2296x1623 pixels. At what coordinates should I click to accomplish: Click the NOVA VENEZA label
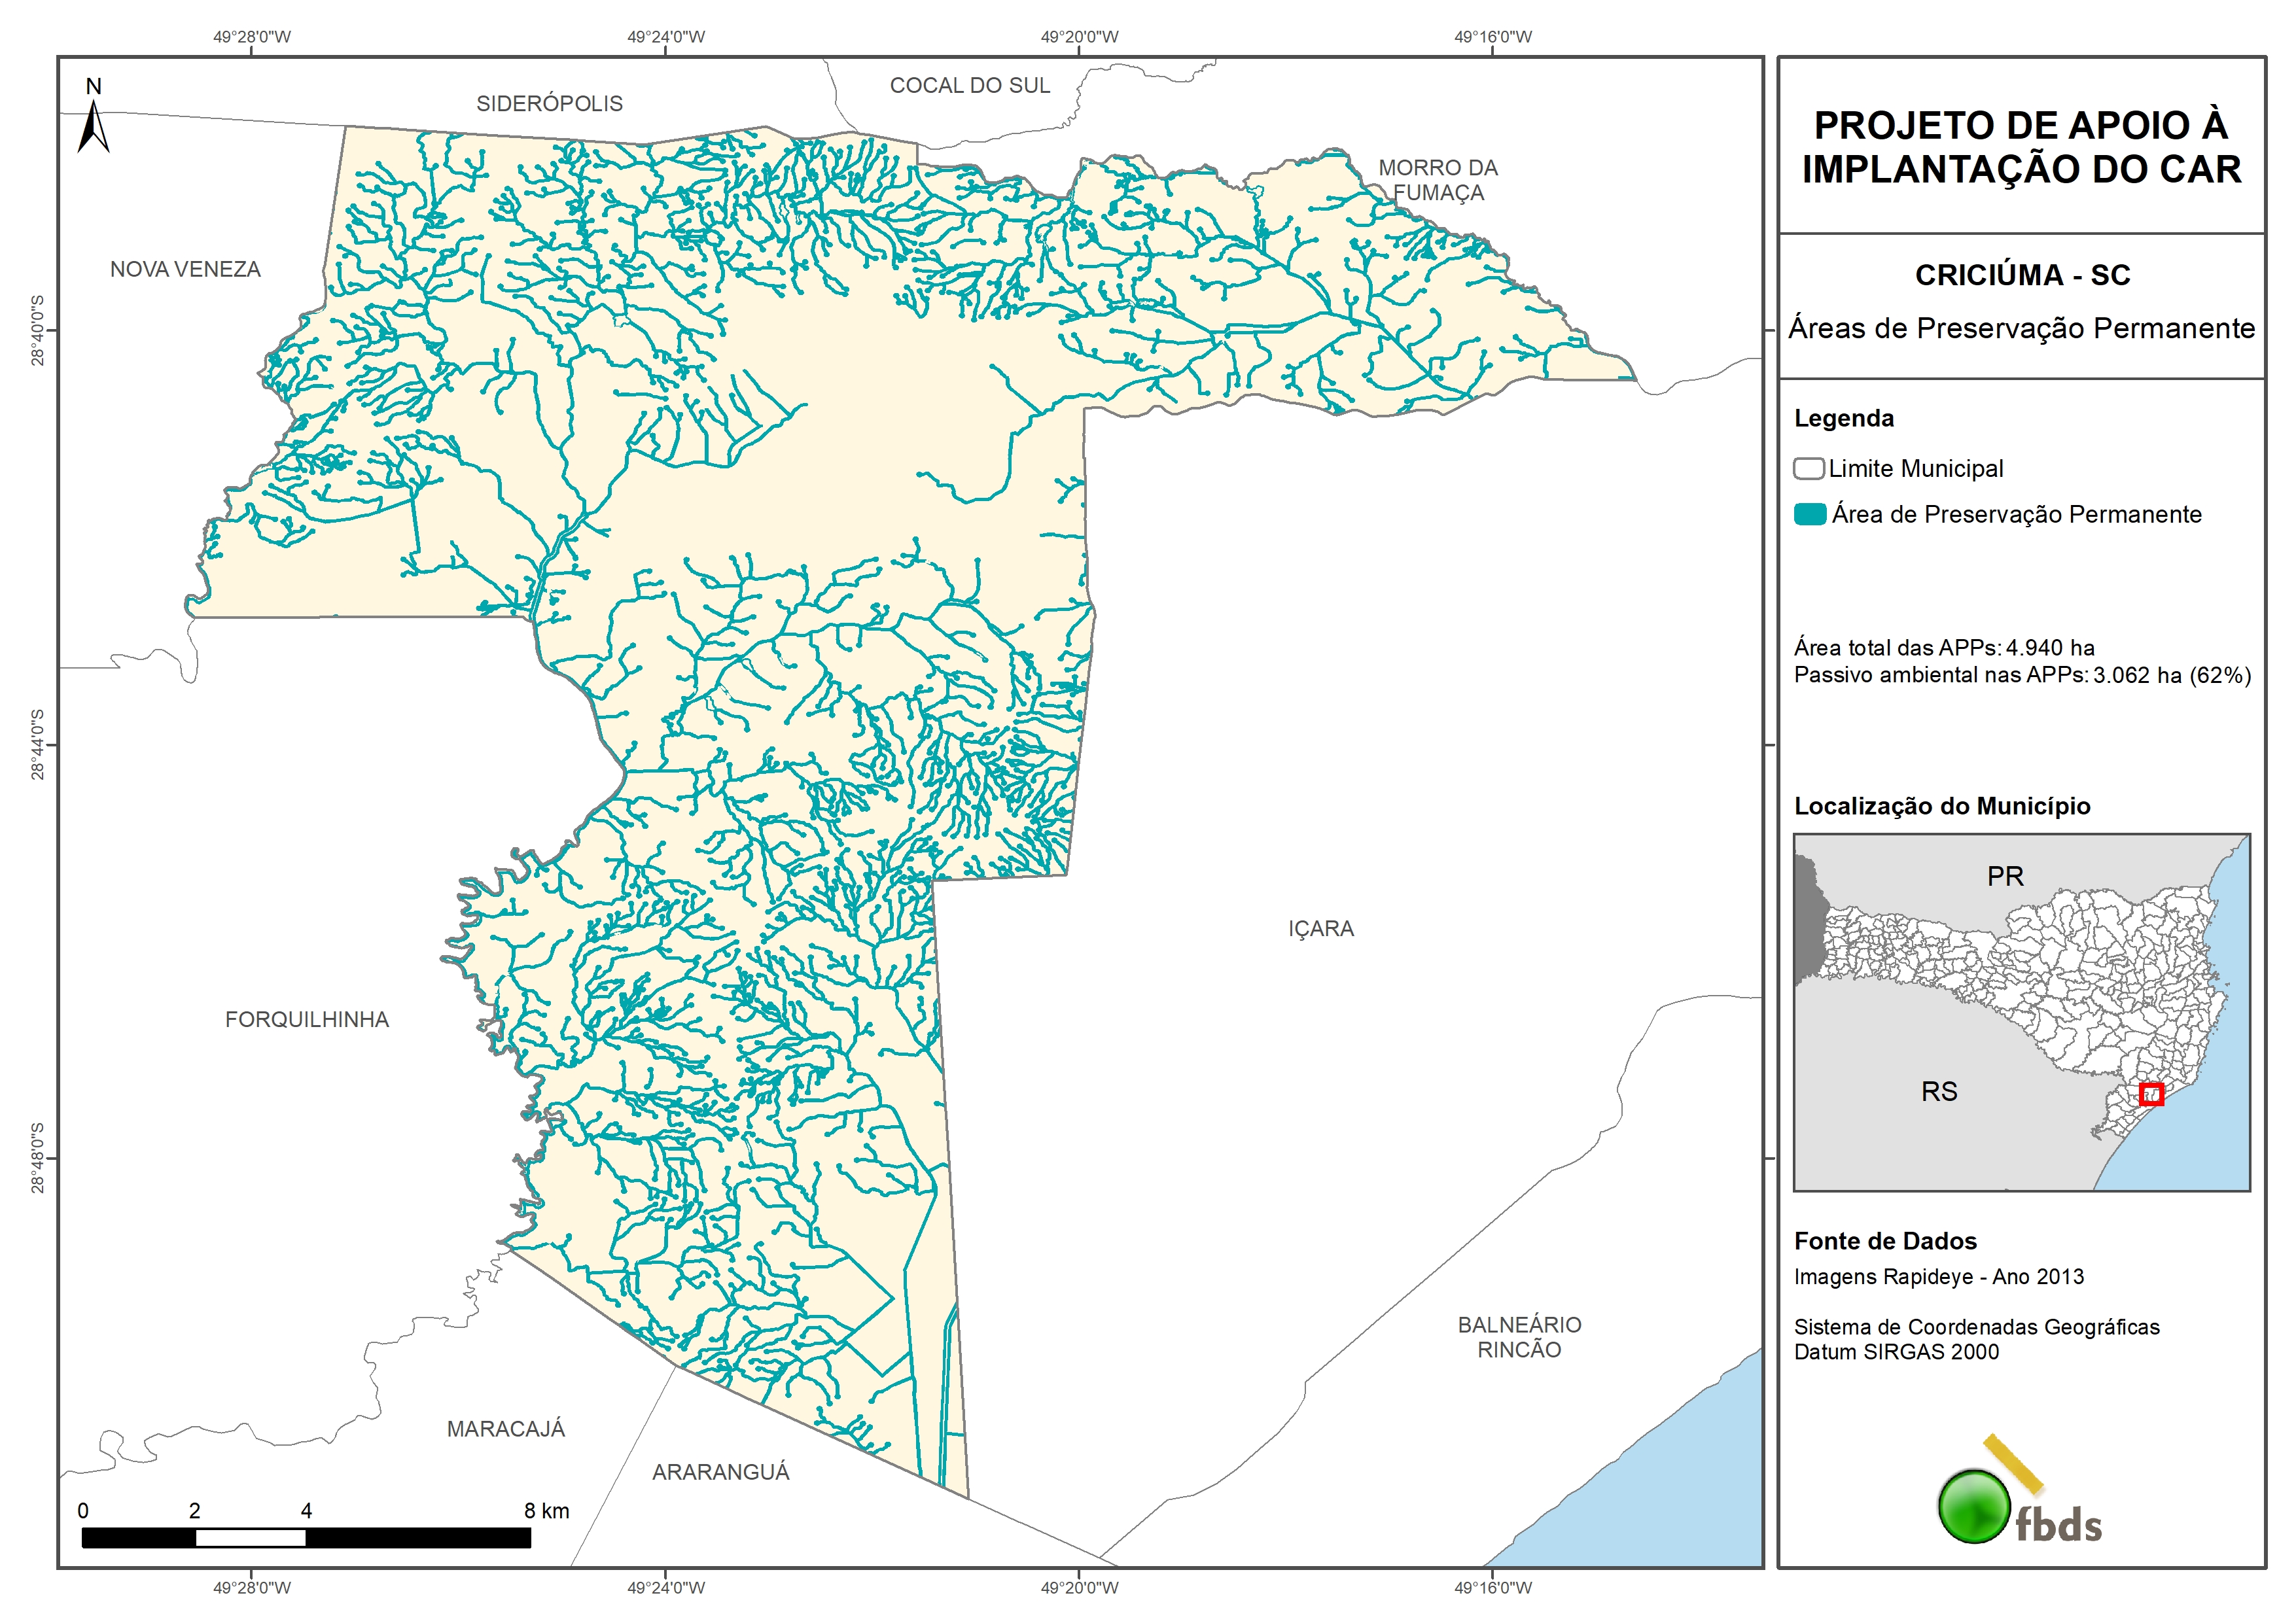tap(185, 269)
